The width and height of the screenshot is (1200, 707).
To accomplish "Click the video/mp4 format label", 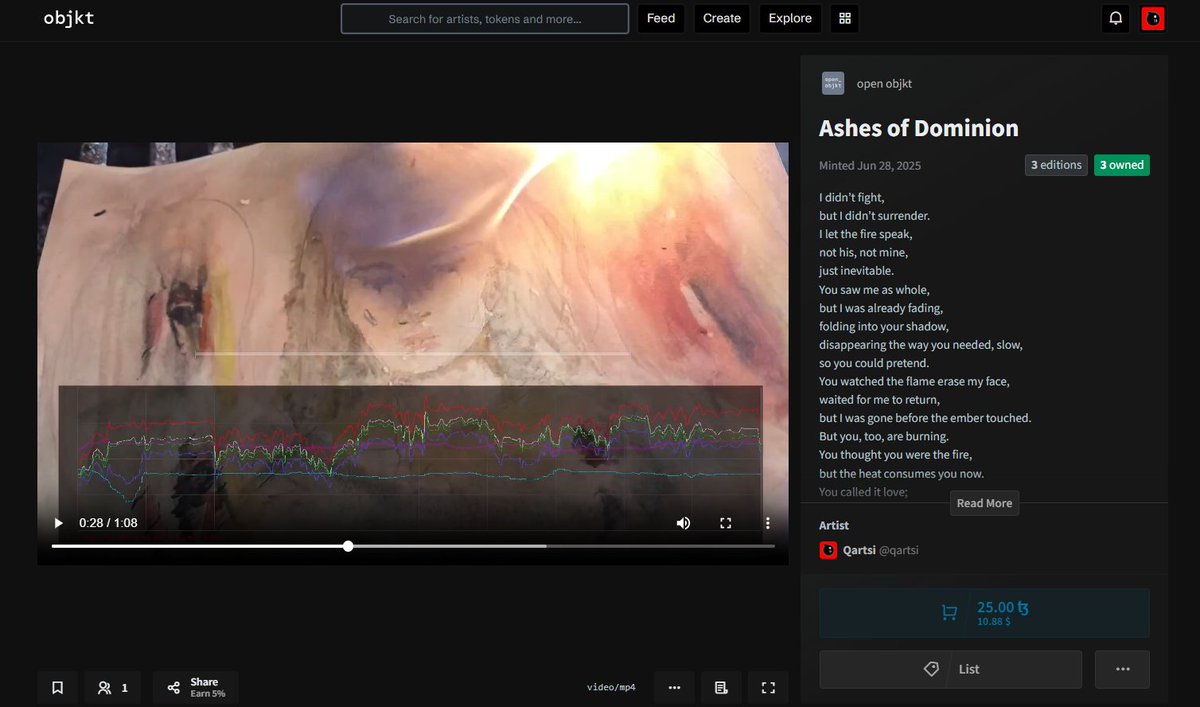I will [x=611, y=688].
